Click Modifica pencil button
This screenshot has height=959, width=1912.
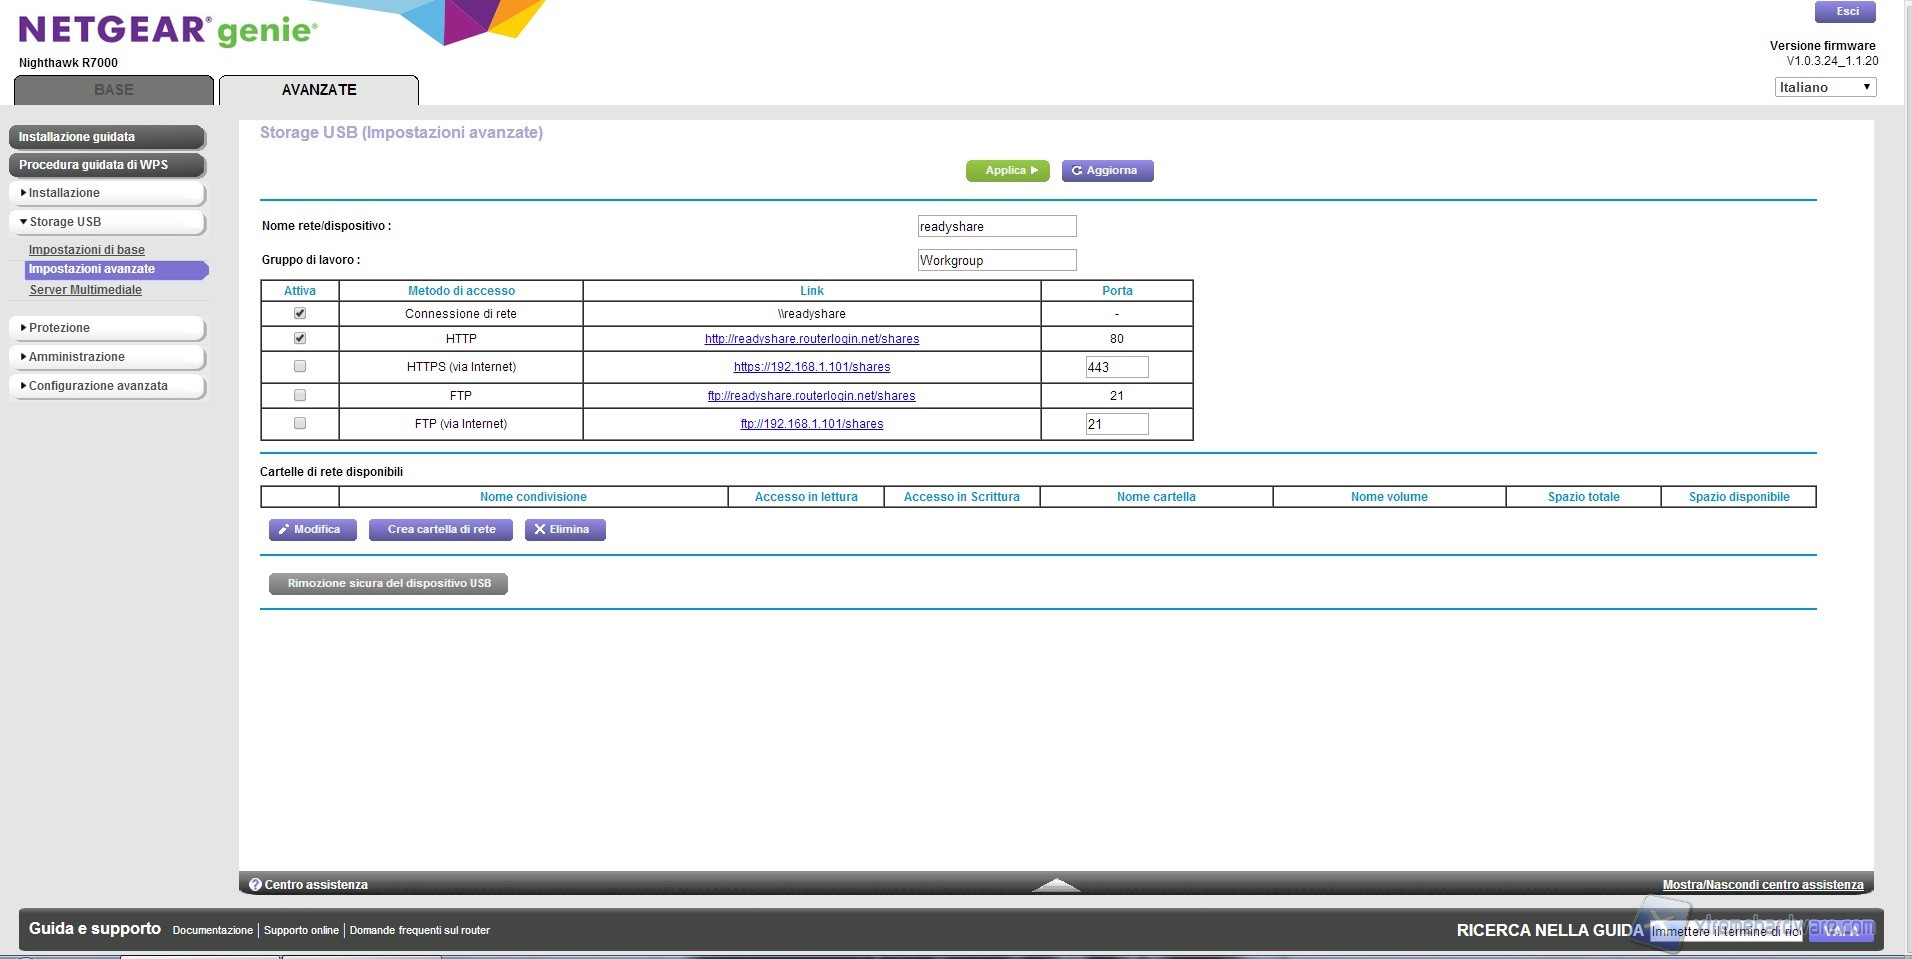point(312,530)
